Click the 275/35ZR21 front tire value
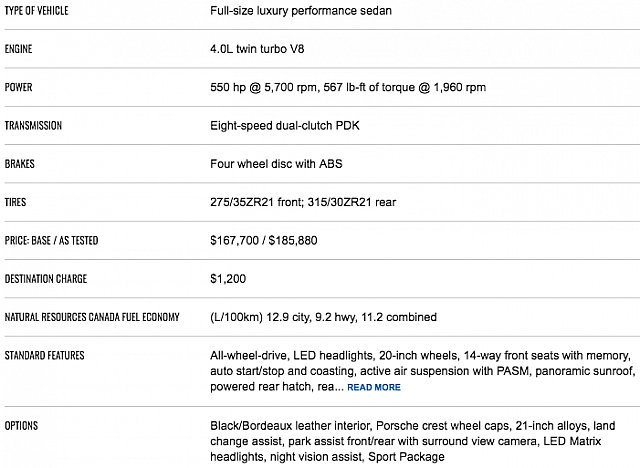The height and width of the screenshot is (468, 640). (252, 202)
